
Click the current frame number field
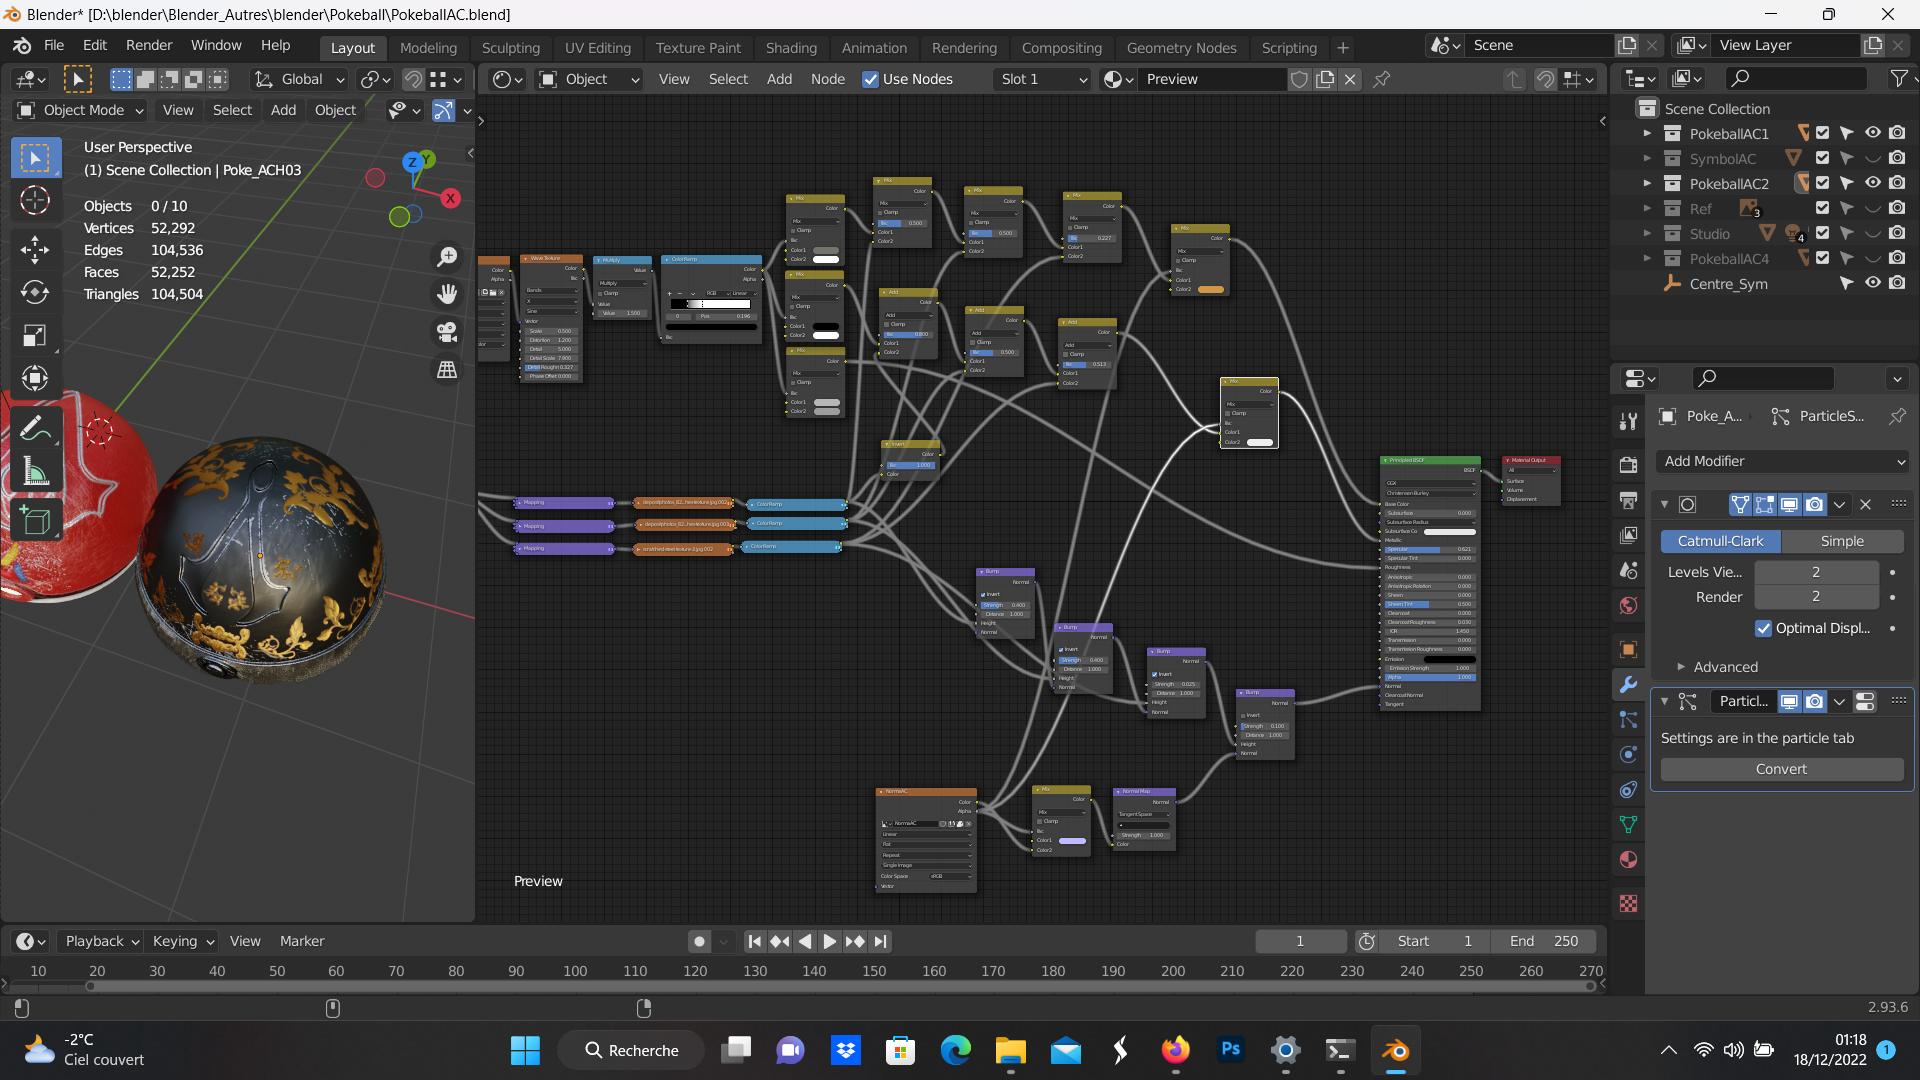[1300, 941]
